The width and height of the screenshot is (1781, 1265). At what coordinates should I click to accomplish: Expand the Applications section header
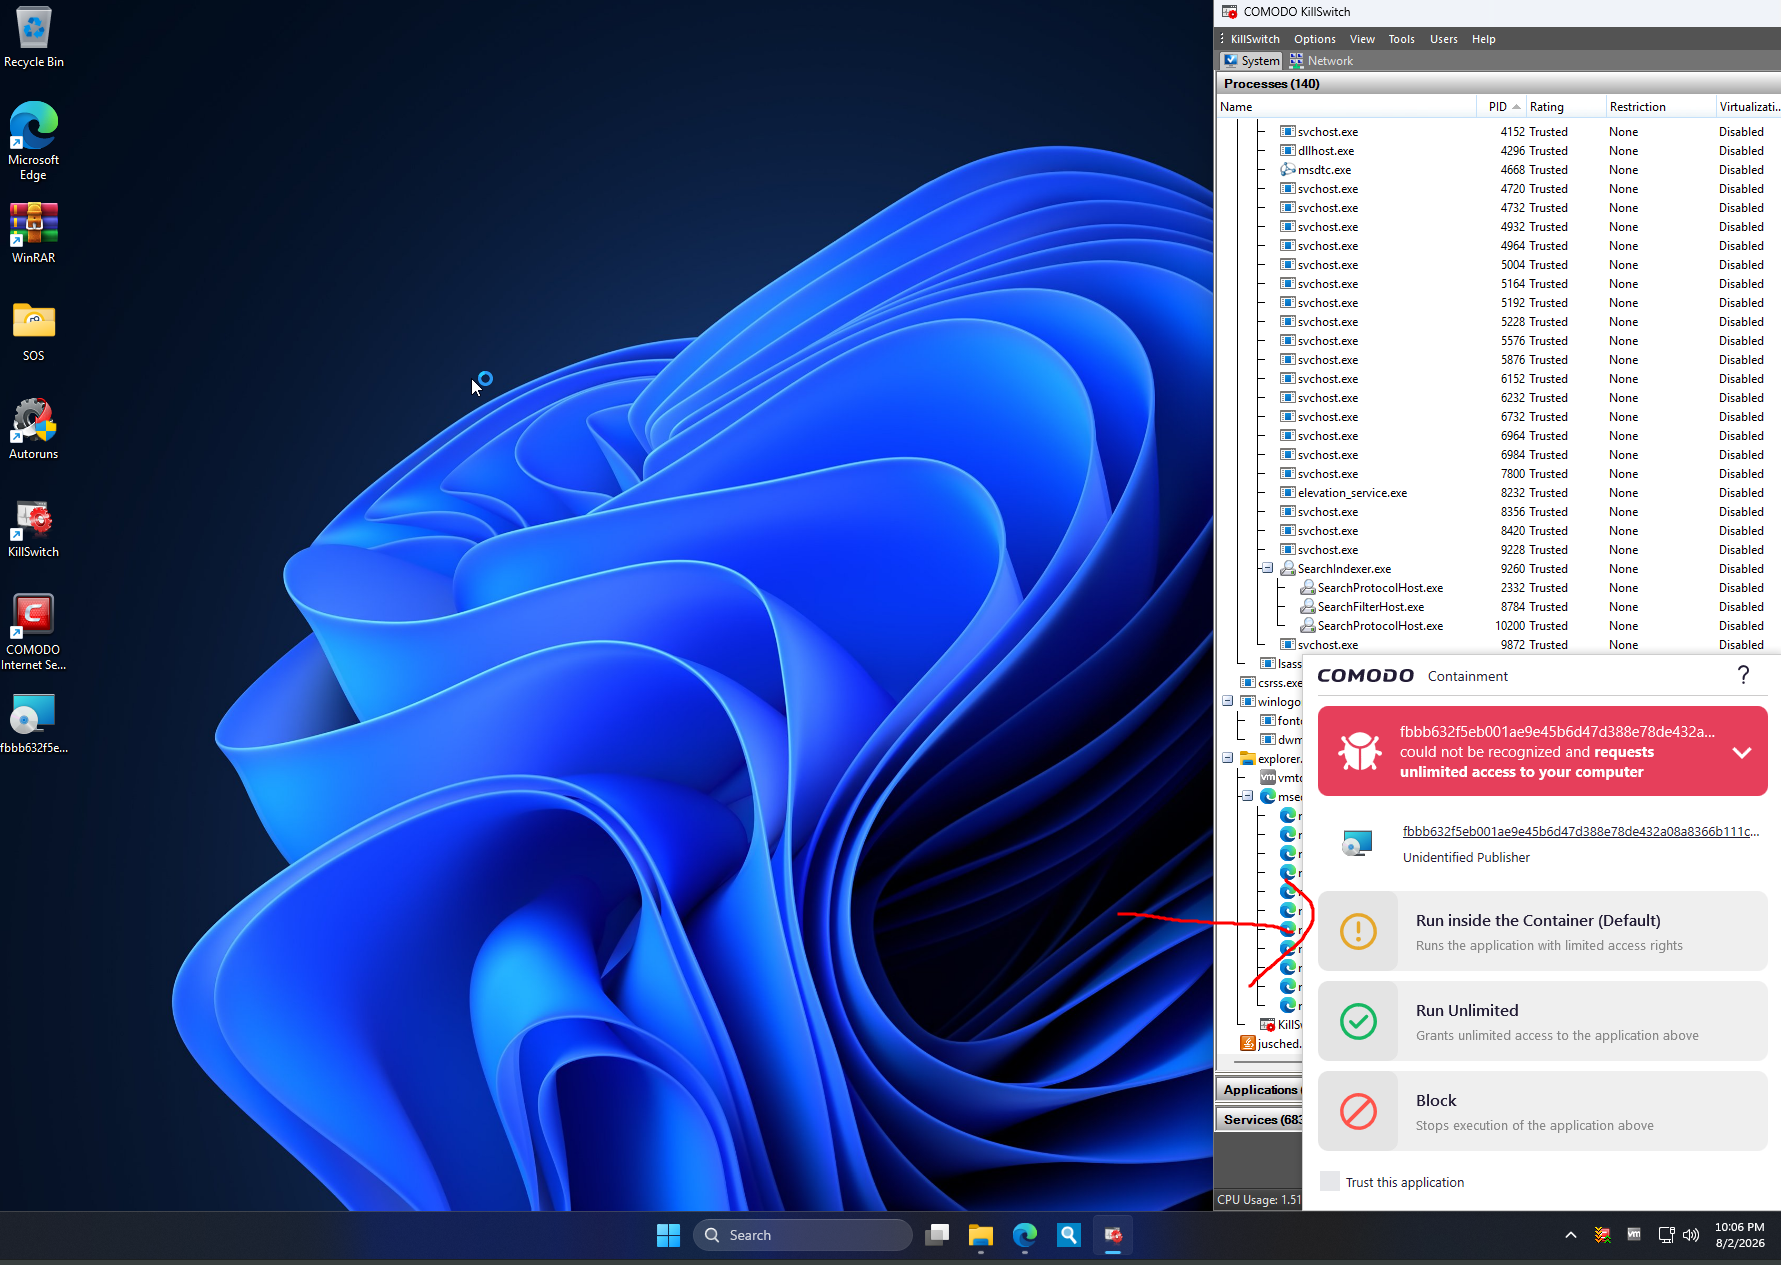pos(1259,1090)
